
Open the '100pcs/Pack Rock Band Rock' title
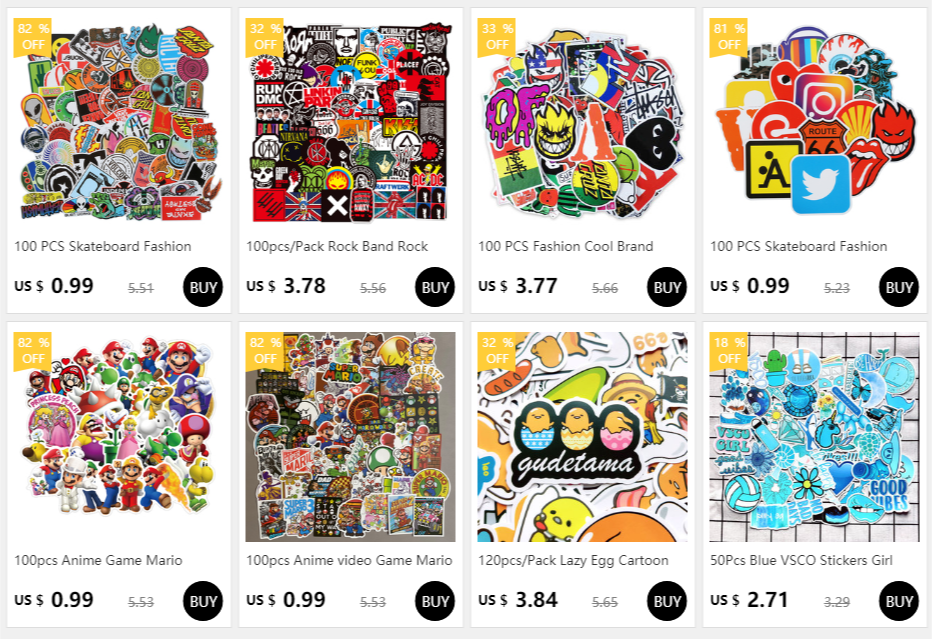(337, 246)
